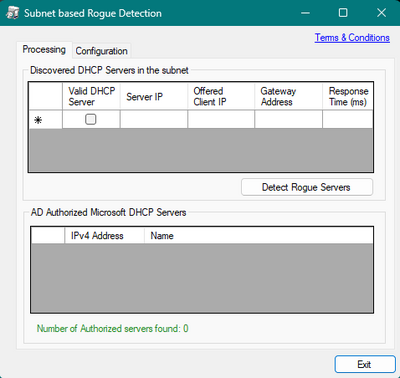Click the Offered Client IP column header
This screenshot has width=400, height=378.
pyautogui.click(x=221, y=96)
